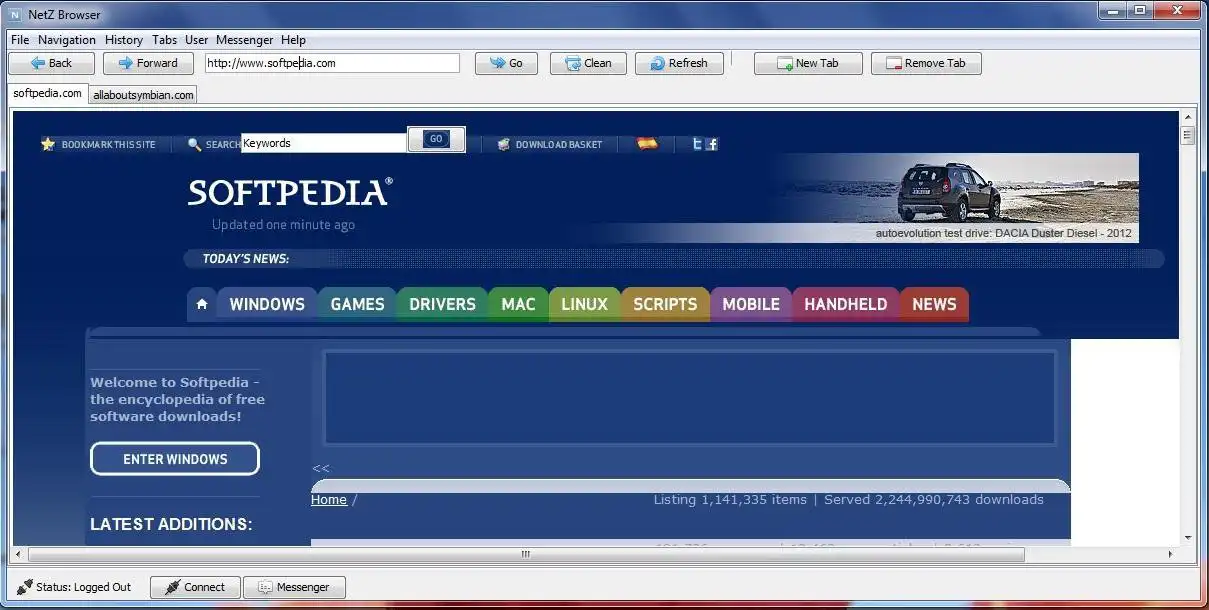Click the Back navigation button
This screenshot has height=610, width=1209.
pos(51,63)
